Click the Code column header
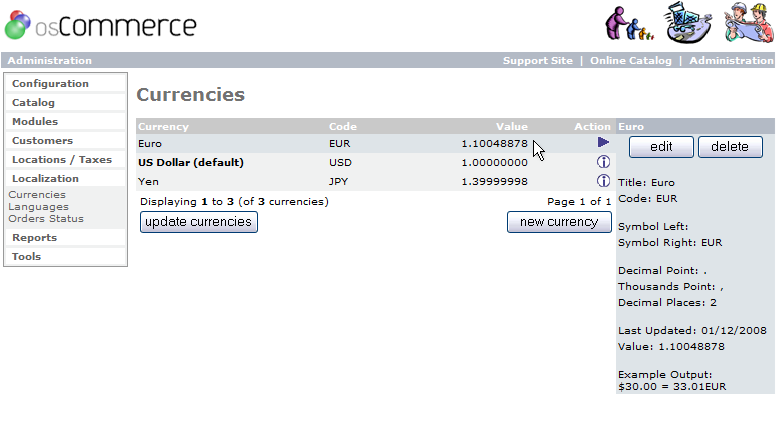This screenshot has width=776, height=422. coord(342,126)
